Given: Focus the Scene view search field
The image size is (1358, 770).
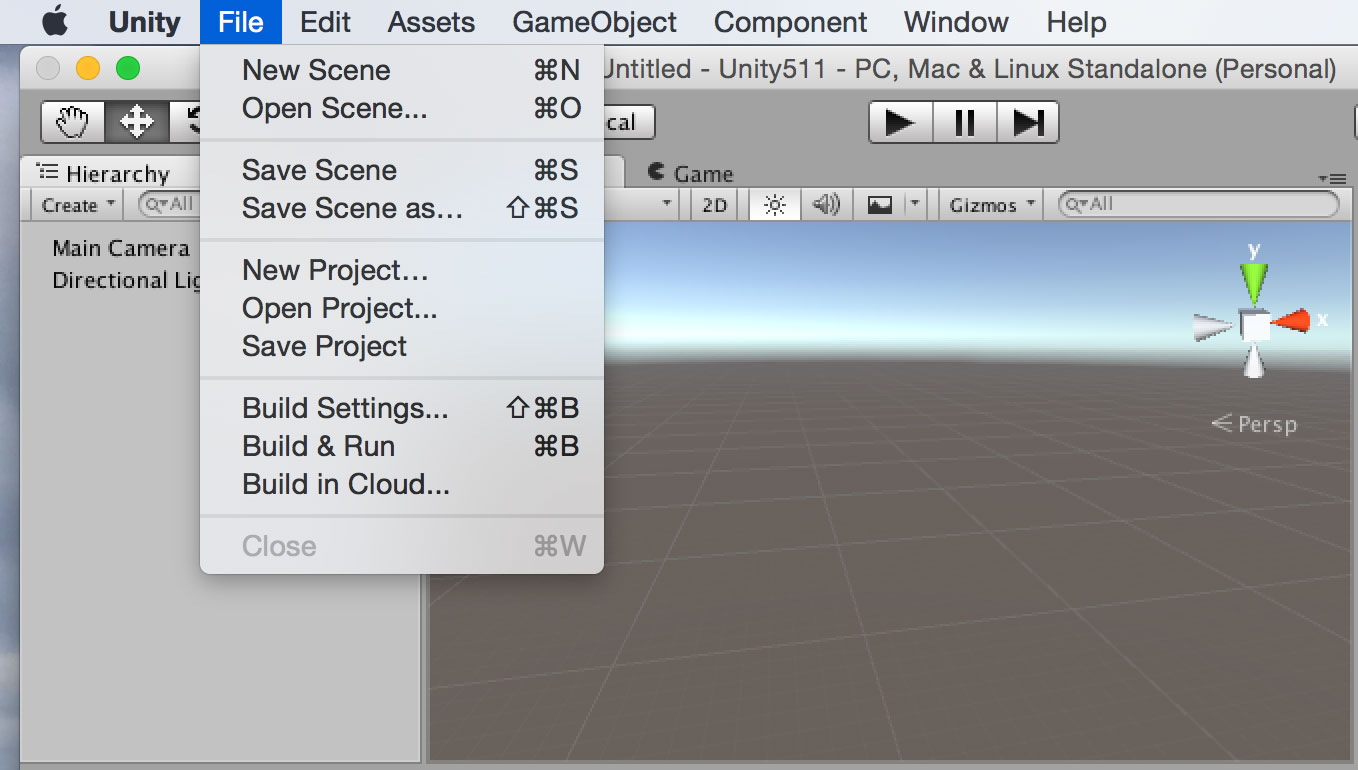Looking at the screenshot, I should click(x=1198, y=204).
